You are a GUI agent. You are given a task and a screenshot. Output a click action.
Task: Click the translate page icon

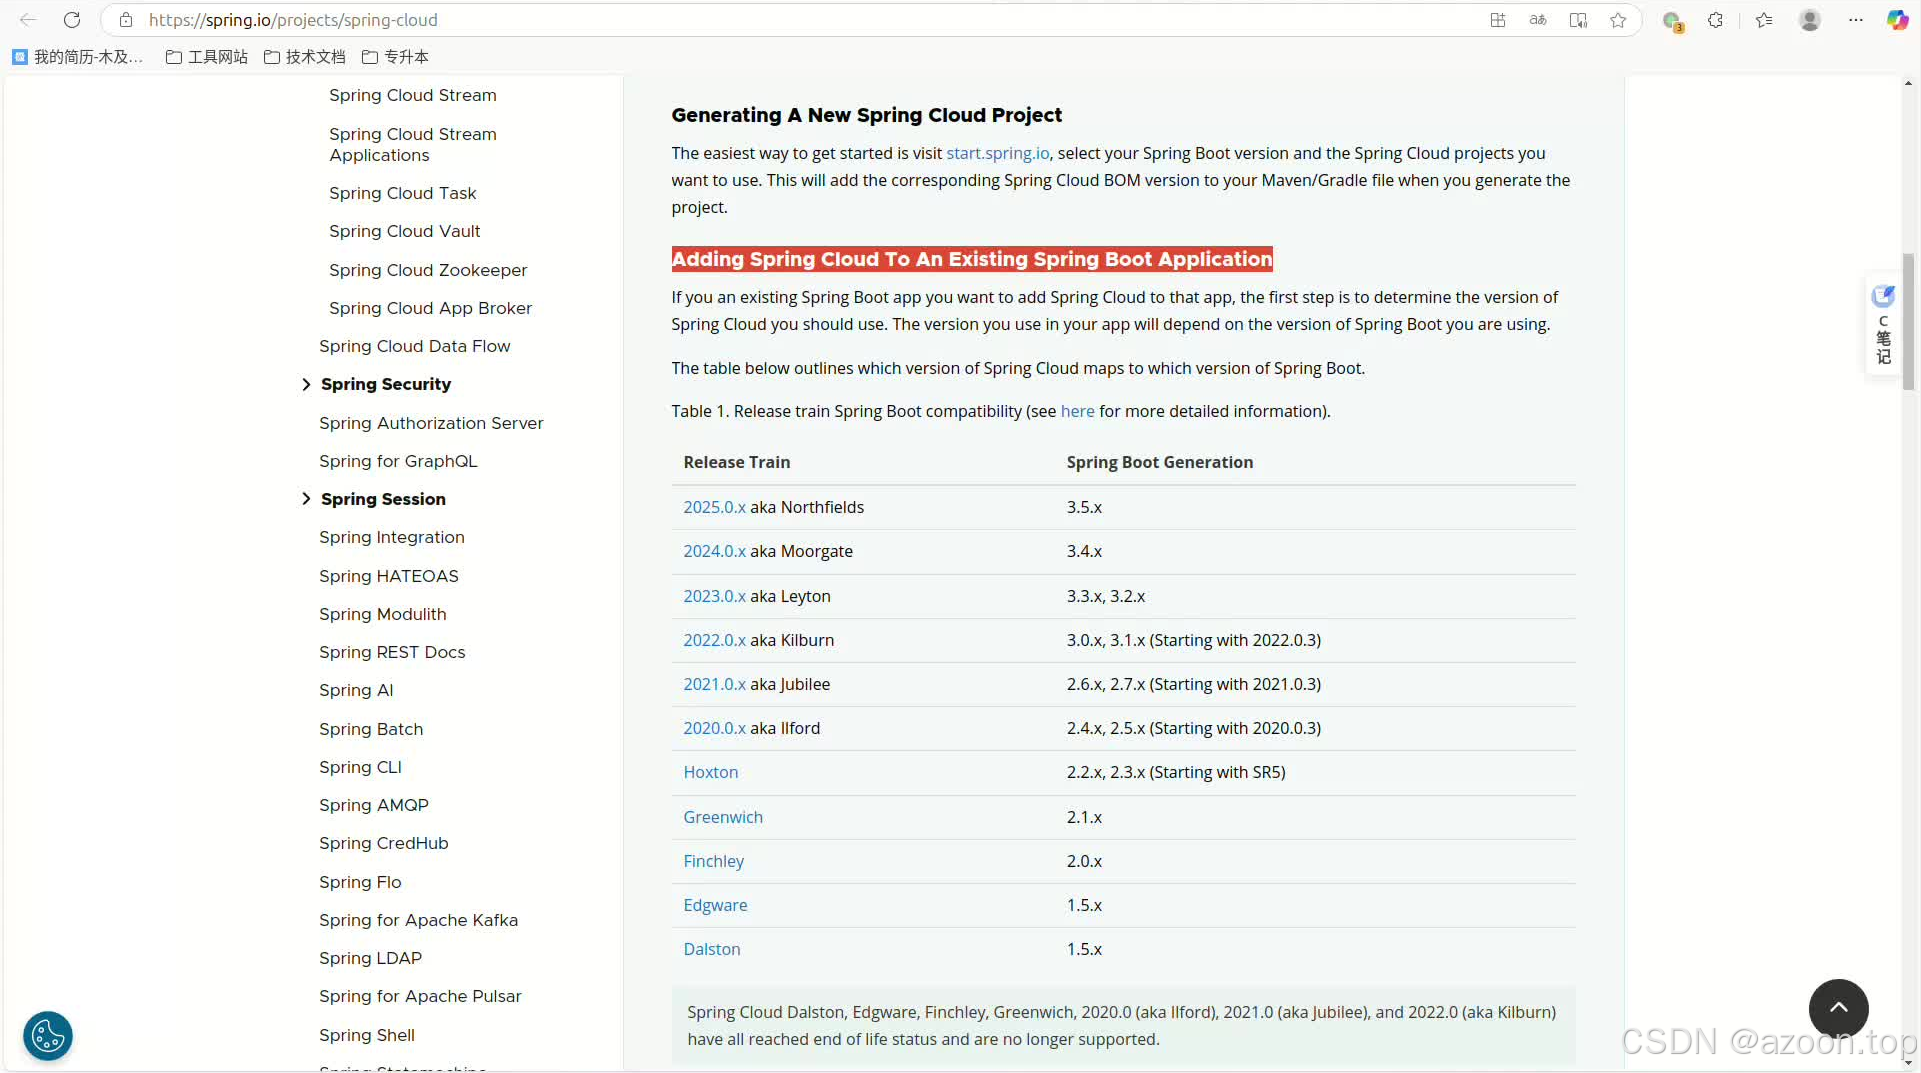(1538, 20)
